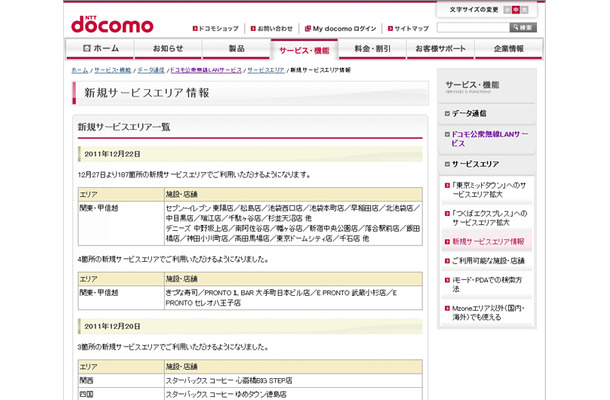This screenshot has width=610, height=400.
Task: Open 新規サービスエリア情報 sidebar link
Action: pos(488,242)
